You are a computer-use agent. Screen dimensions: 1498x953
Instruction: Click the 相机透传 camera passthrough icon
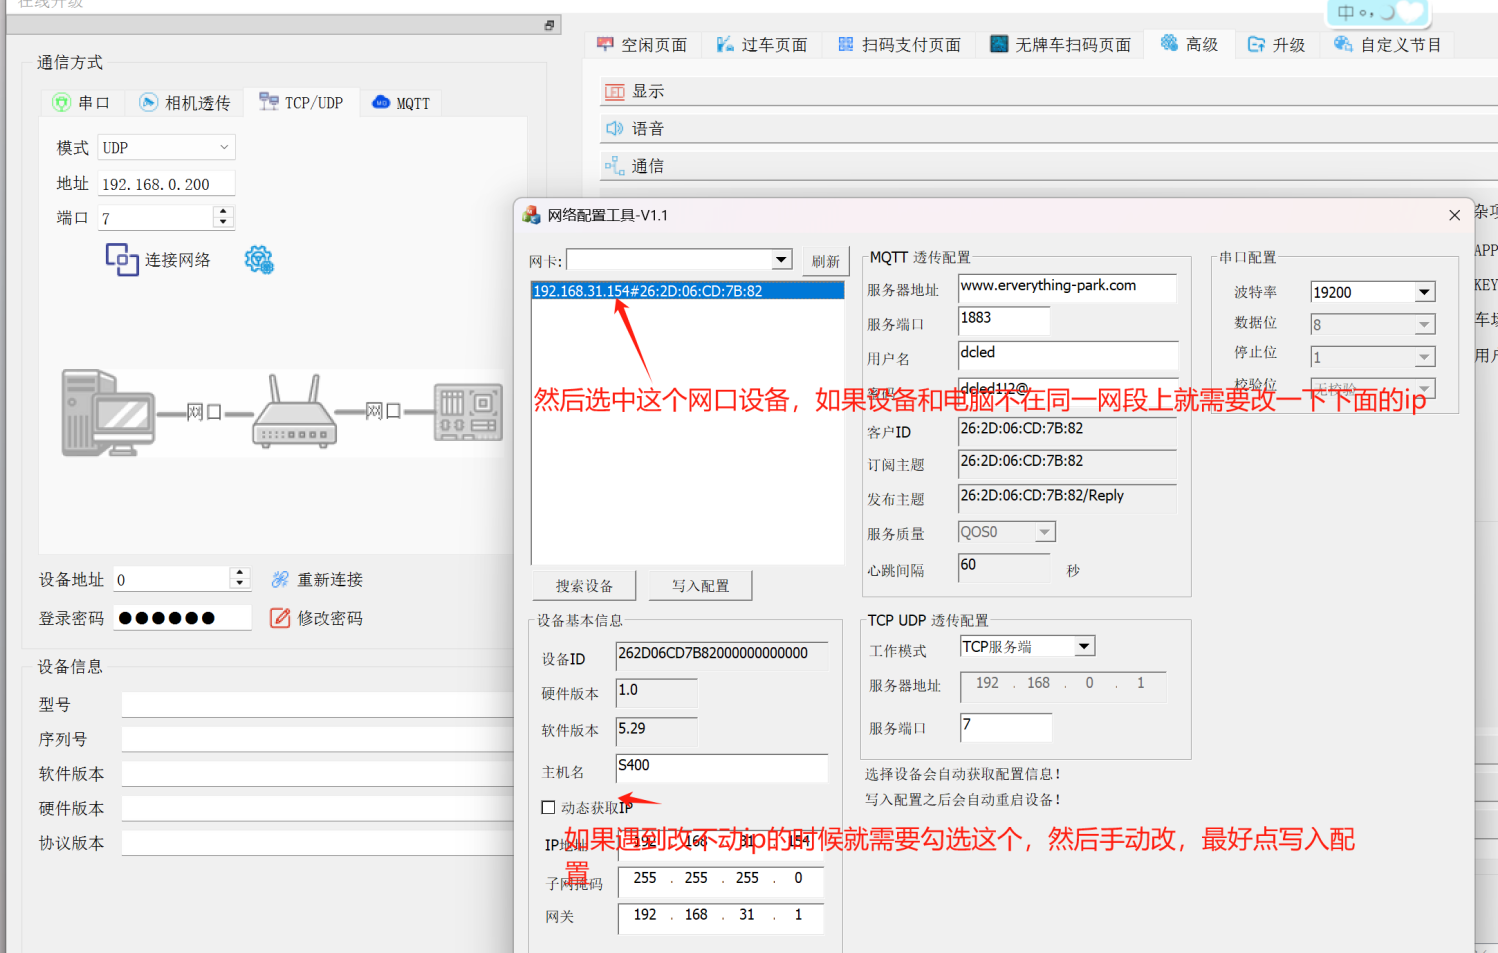click(x=148, y=102)
